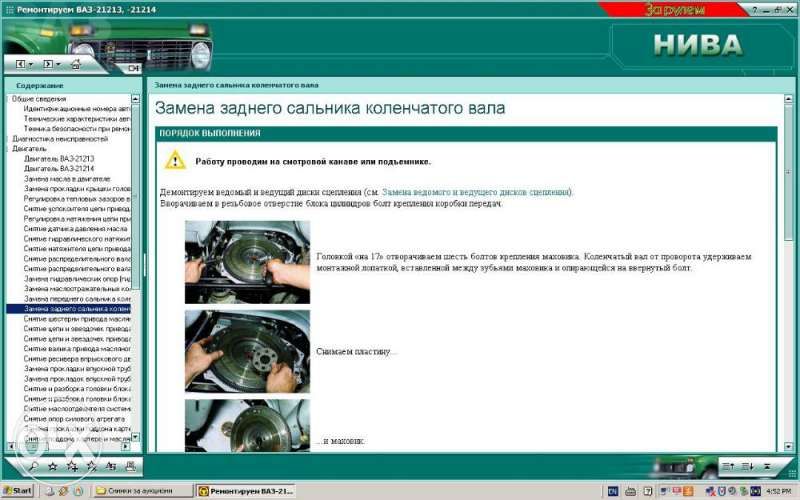Click the Содержание panel header
The width and height of the screenshot is (800, 500).
[x=40, y=86]
